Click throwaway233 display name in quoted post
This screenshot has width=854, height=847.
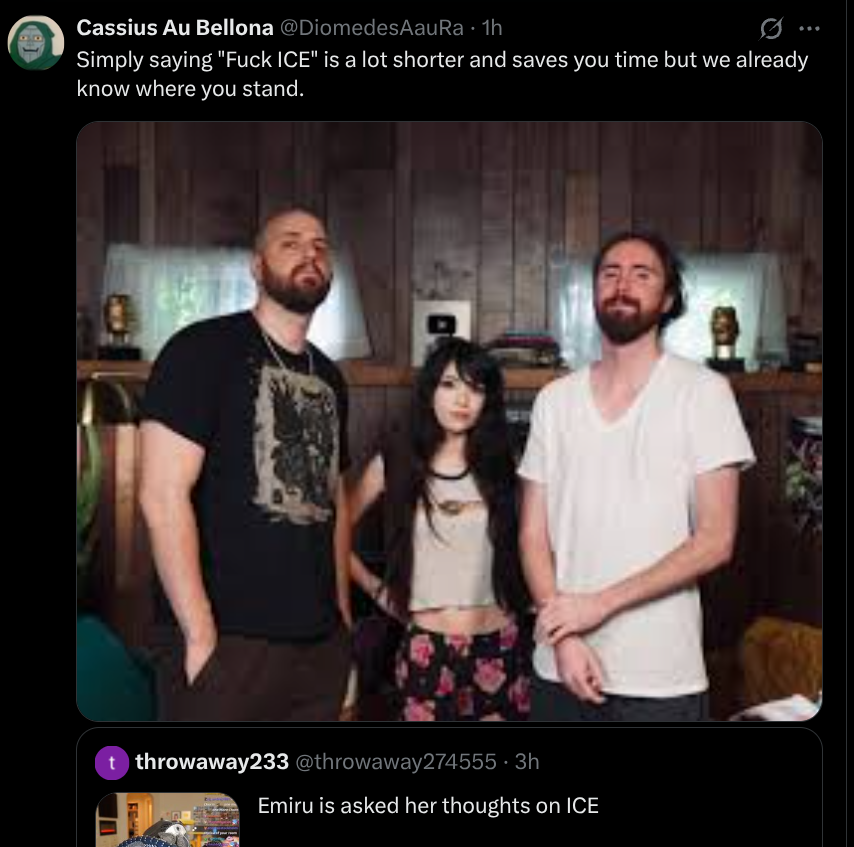coord(212,761)
